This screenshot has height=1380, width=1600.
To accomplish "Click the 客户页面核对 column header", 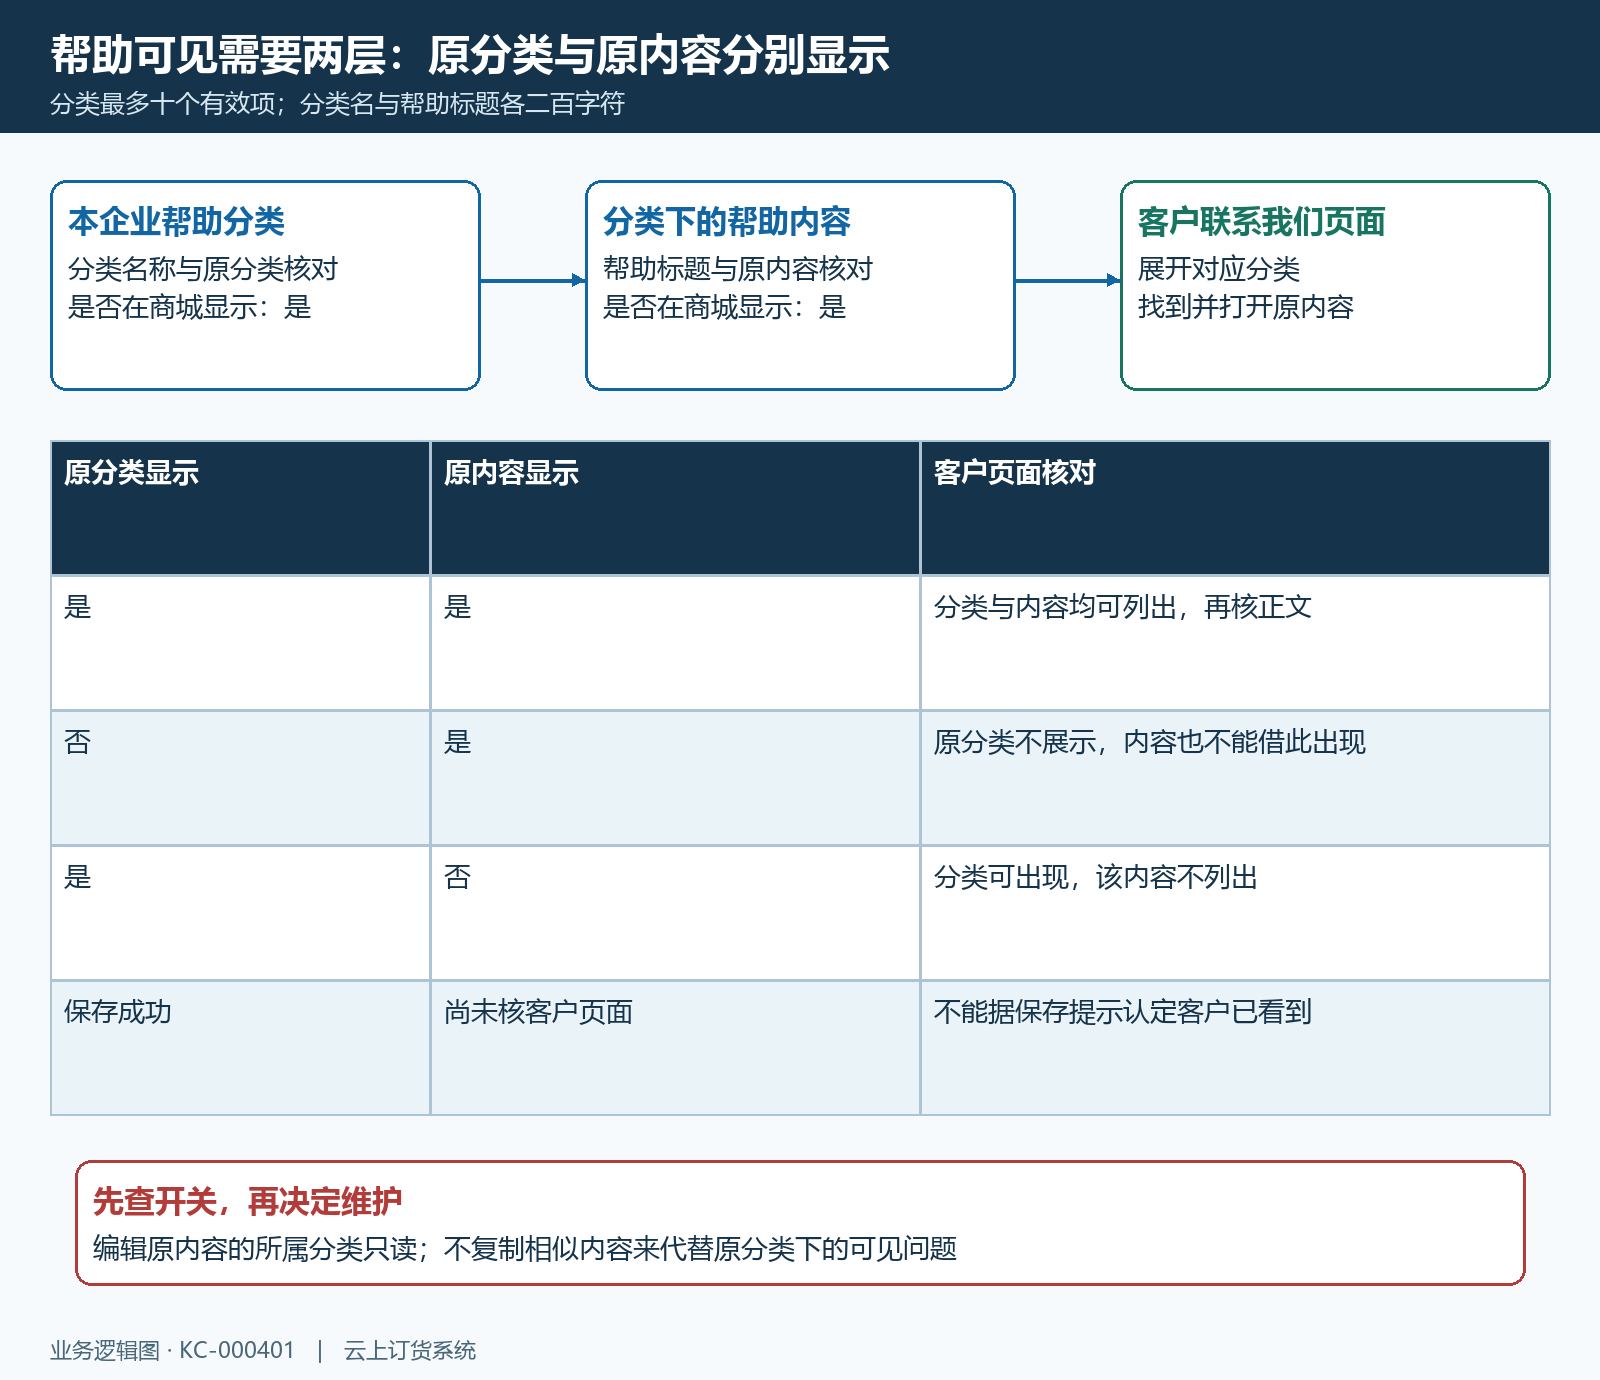I will pos(1235,508).
